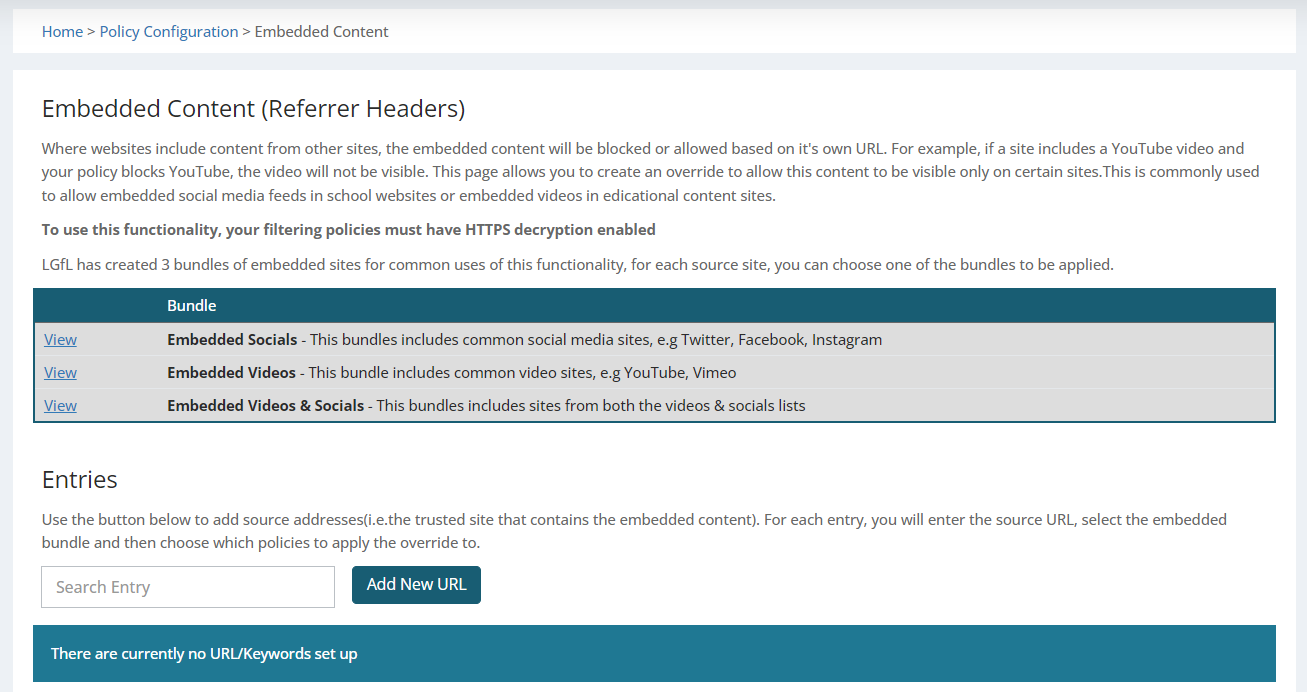Image resolution: width=1307 pixels, height=692 pixels.
Task: Click the sentence about LGfL's 3 bundles
Action: coord(577,265)
